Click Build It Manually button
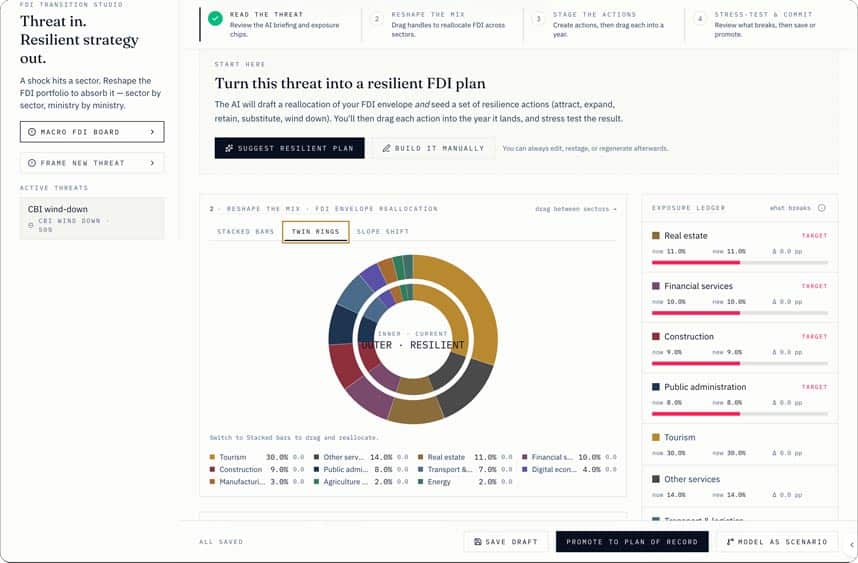This screenshot has width=858, height=563. [433, 148]
